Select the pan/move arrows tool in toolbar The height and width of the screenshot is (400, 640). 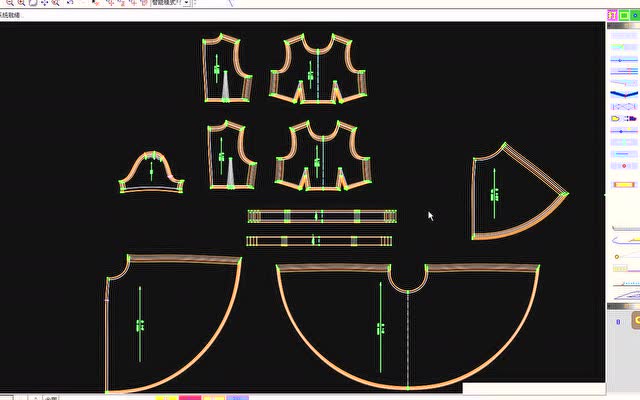click(44, 4)
